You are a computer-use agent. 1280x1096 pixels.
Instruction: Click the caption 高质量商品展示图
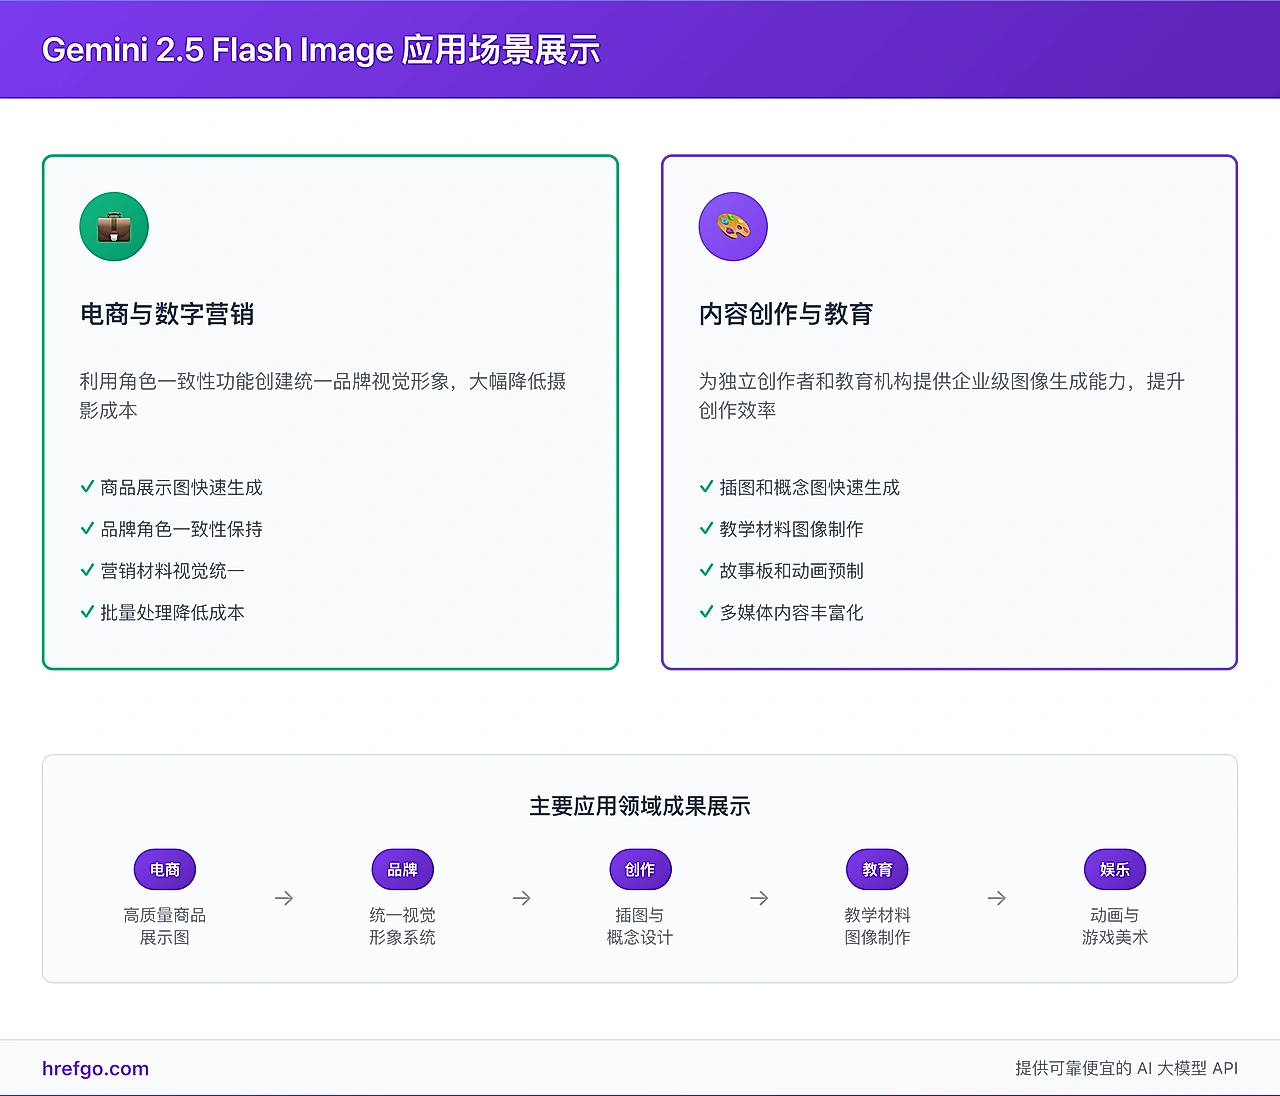click(165, 926)
